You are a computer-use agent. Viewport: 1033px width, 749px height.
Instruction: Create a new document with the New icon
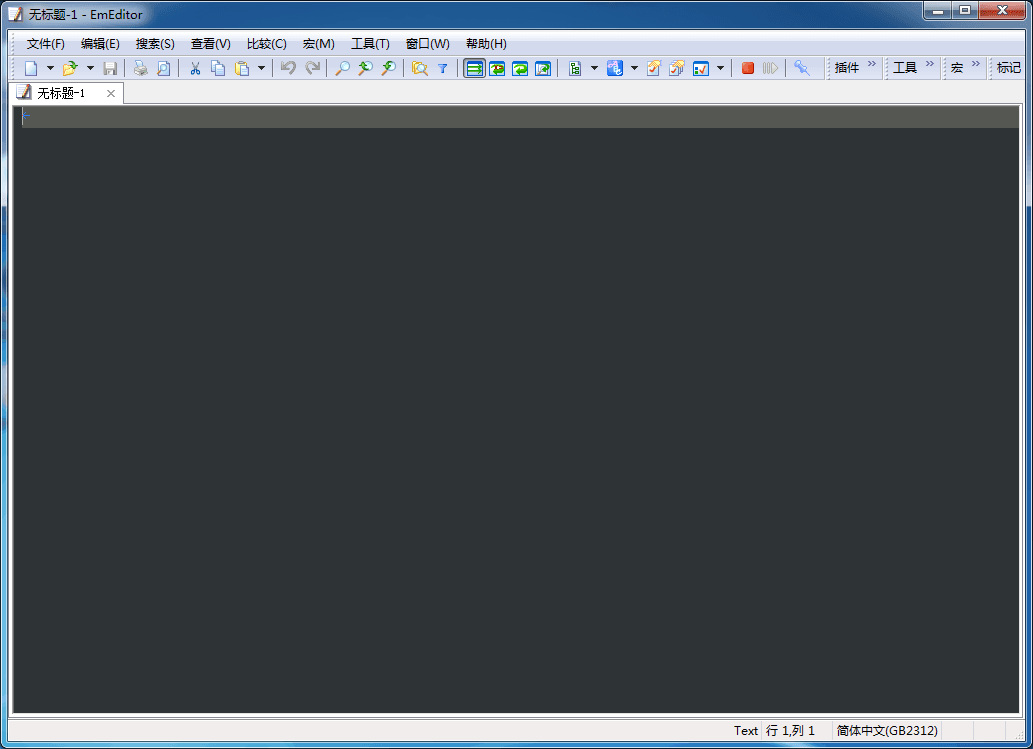(31, 67)
